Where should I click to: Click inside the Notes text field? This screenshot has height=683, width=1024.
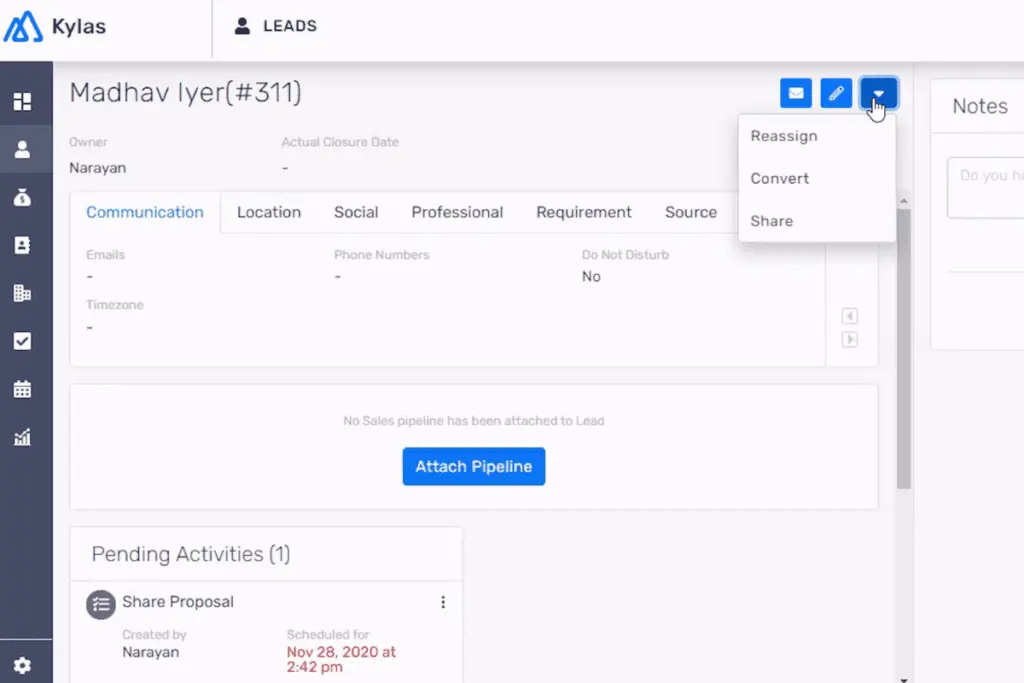[x=986, y=187]
